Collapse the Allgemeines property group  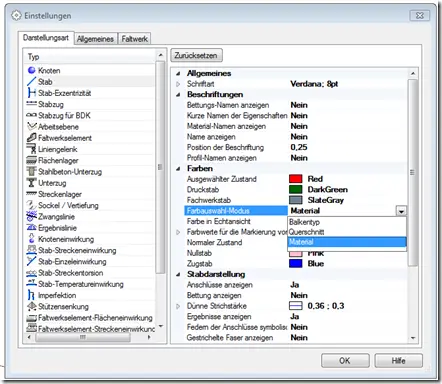click(x=178, y=73)
